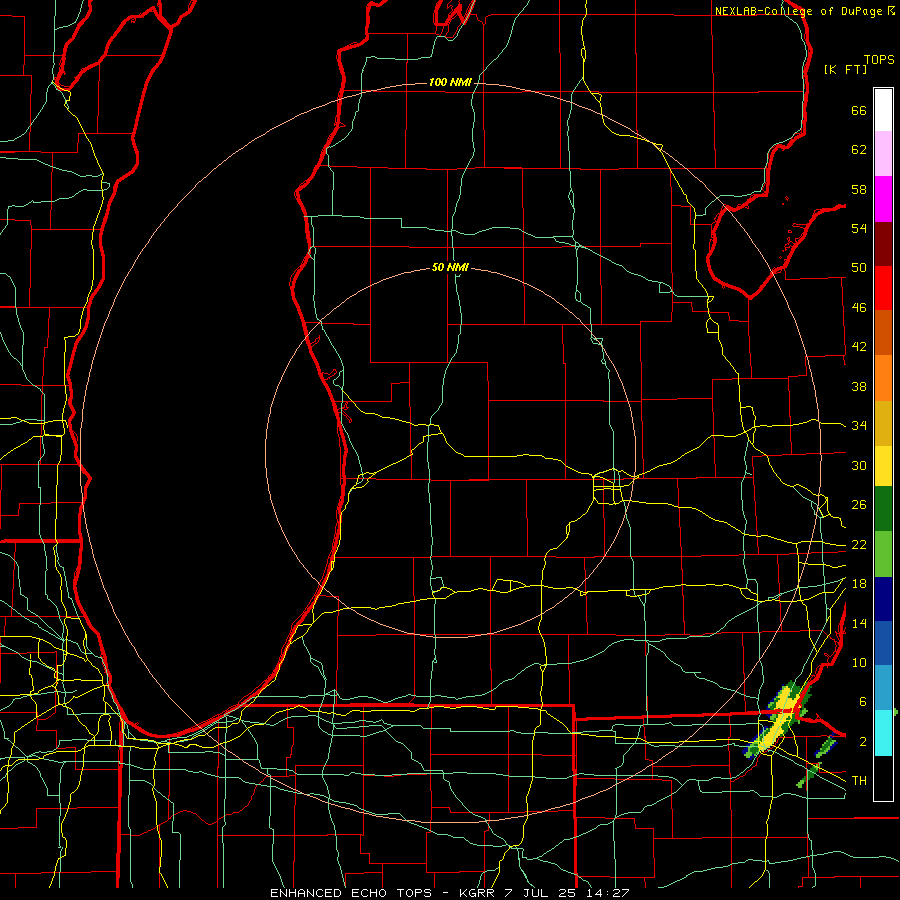The image size is (900, 900).
Task: Click the yellow echo top storm cell
Action: click(x=779, y=720)
